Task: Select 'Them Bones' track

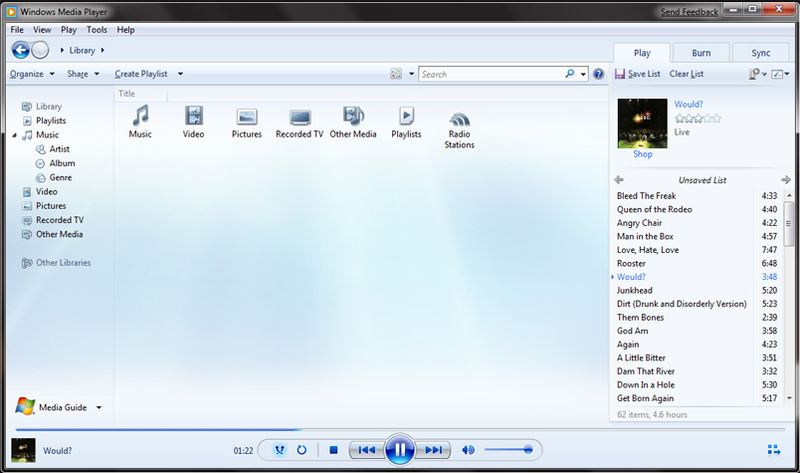Action: click(696, 317)
